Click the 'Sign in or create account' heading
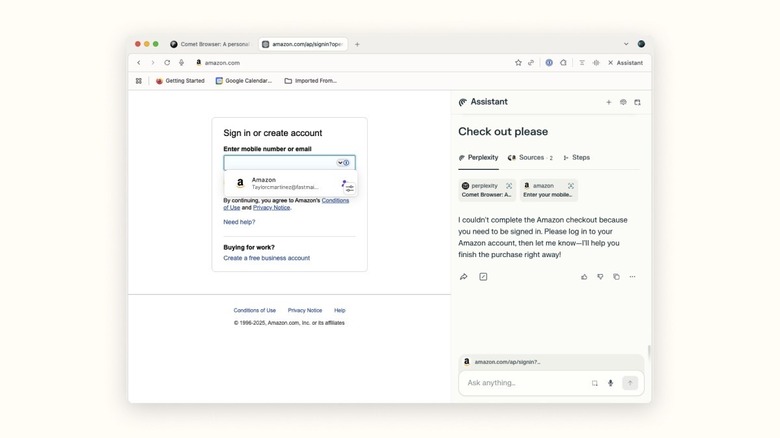The image size is (780, 438). coord(273,133)
